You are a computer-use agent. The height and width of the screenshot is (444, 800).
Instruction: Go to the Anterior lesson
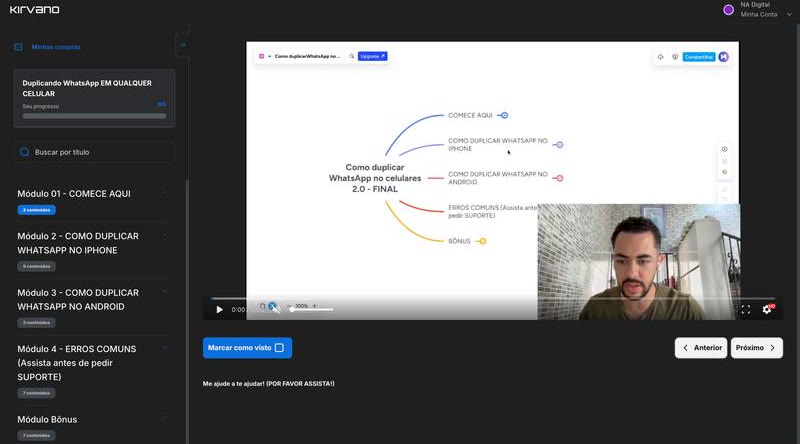tap(701, 348)
